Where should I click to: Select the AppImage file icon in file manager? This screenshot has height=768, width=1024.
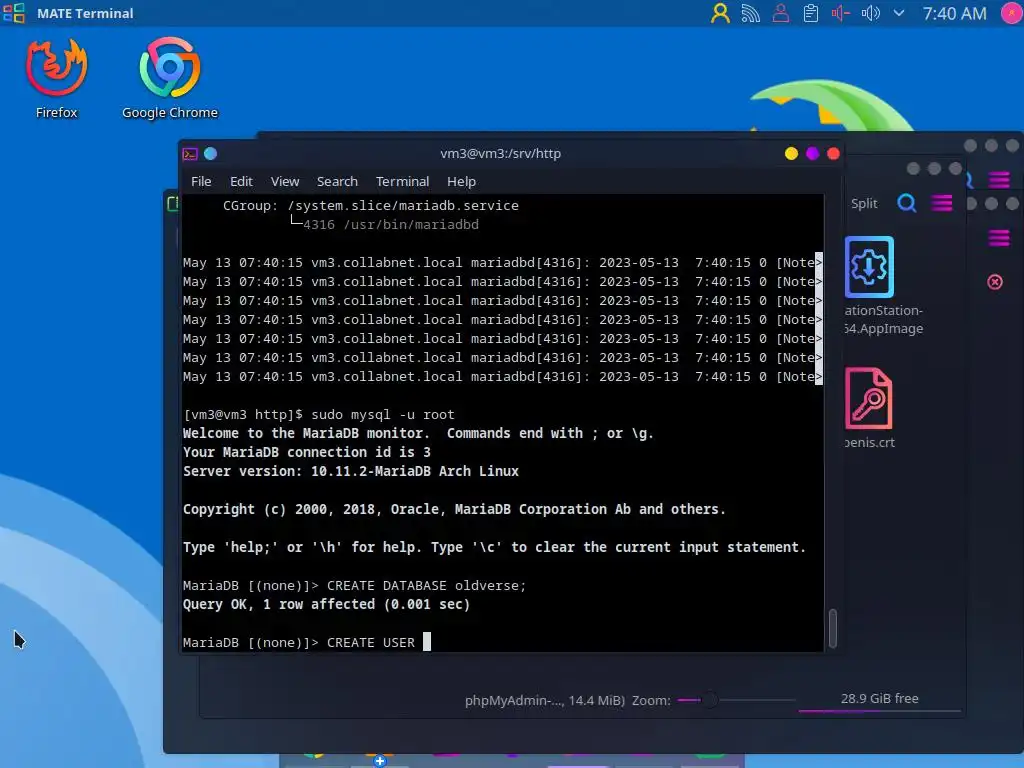[869, 267]
